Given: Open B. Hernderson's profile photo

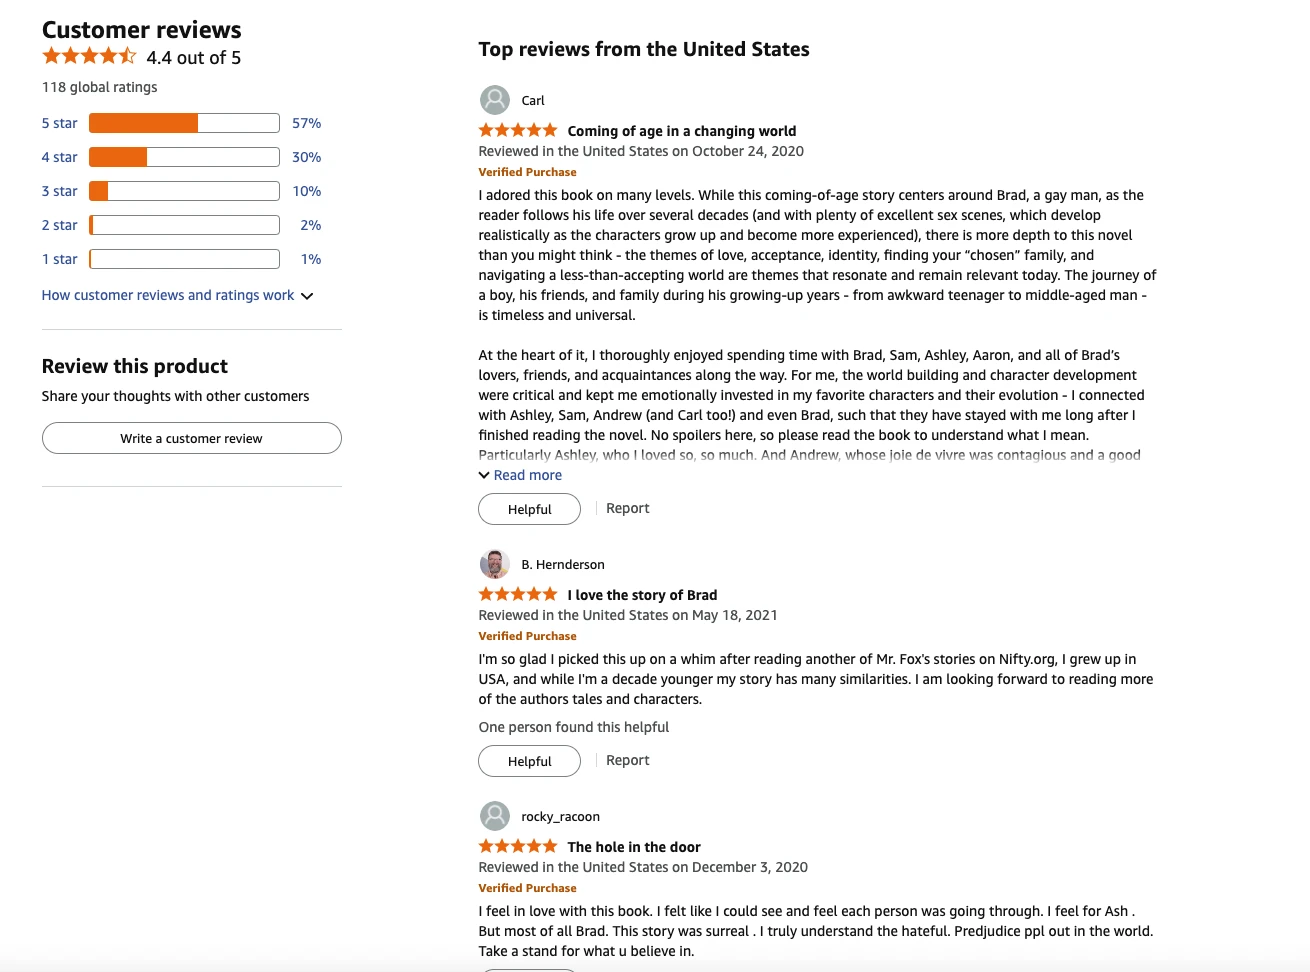Looking at the screenshot, I should (494, 564).
